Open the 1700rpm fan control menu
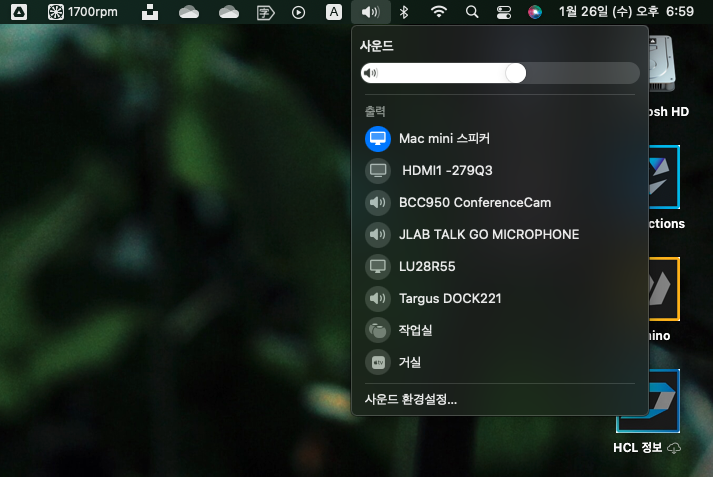 pos(82,12)
